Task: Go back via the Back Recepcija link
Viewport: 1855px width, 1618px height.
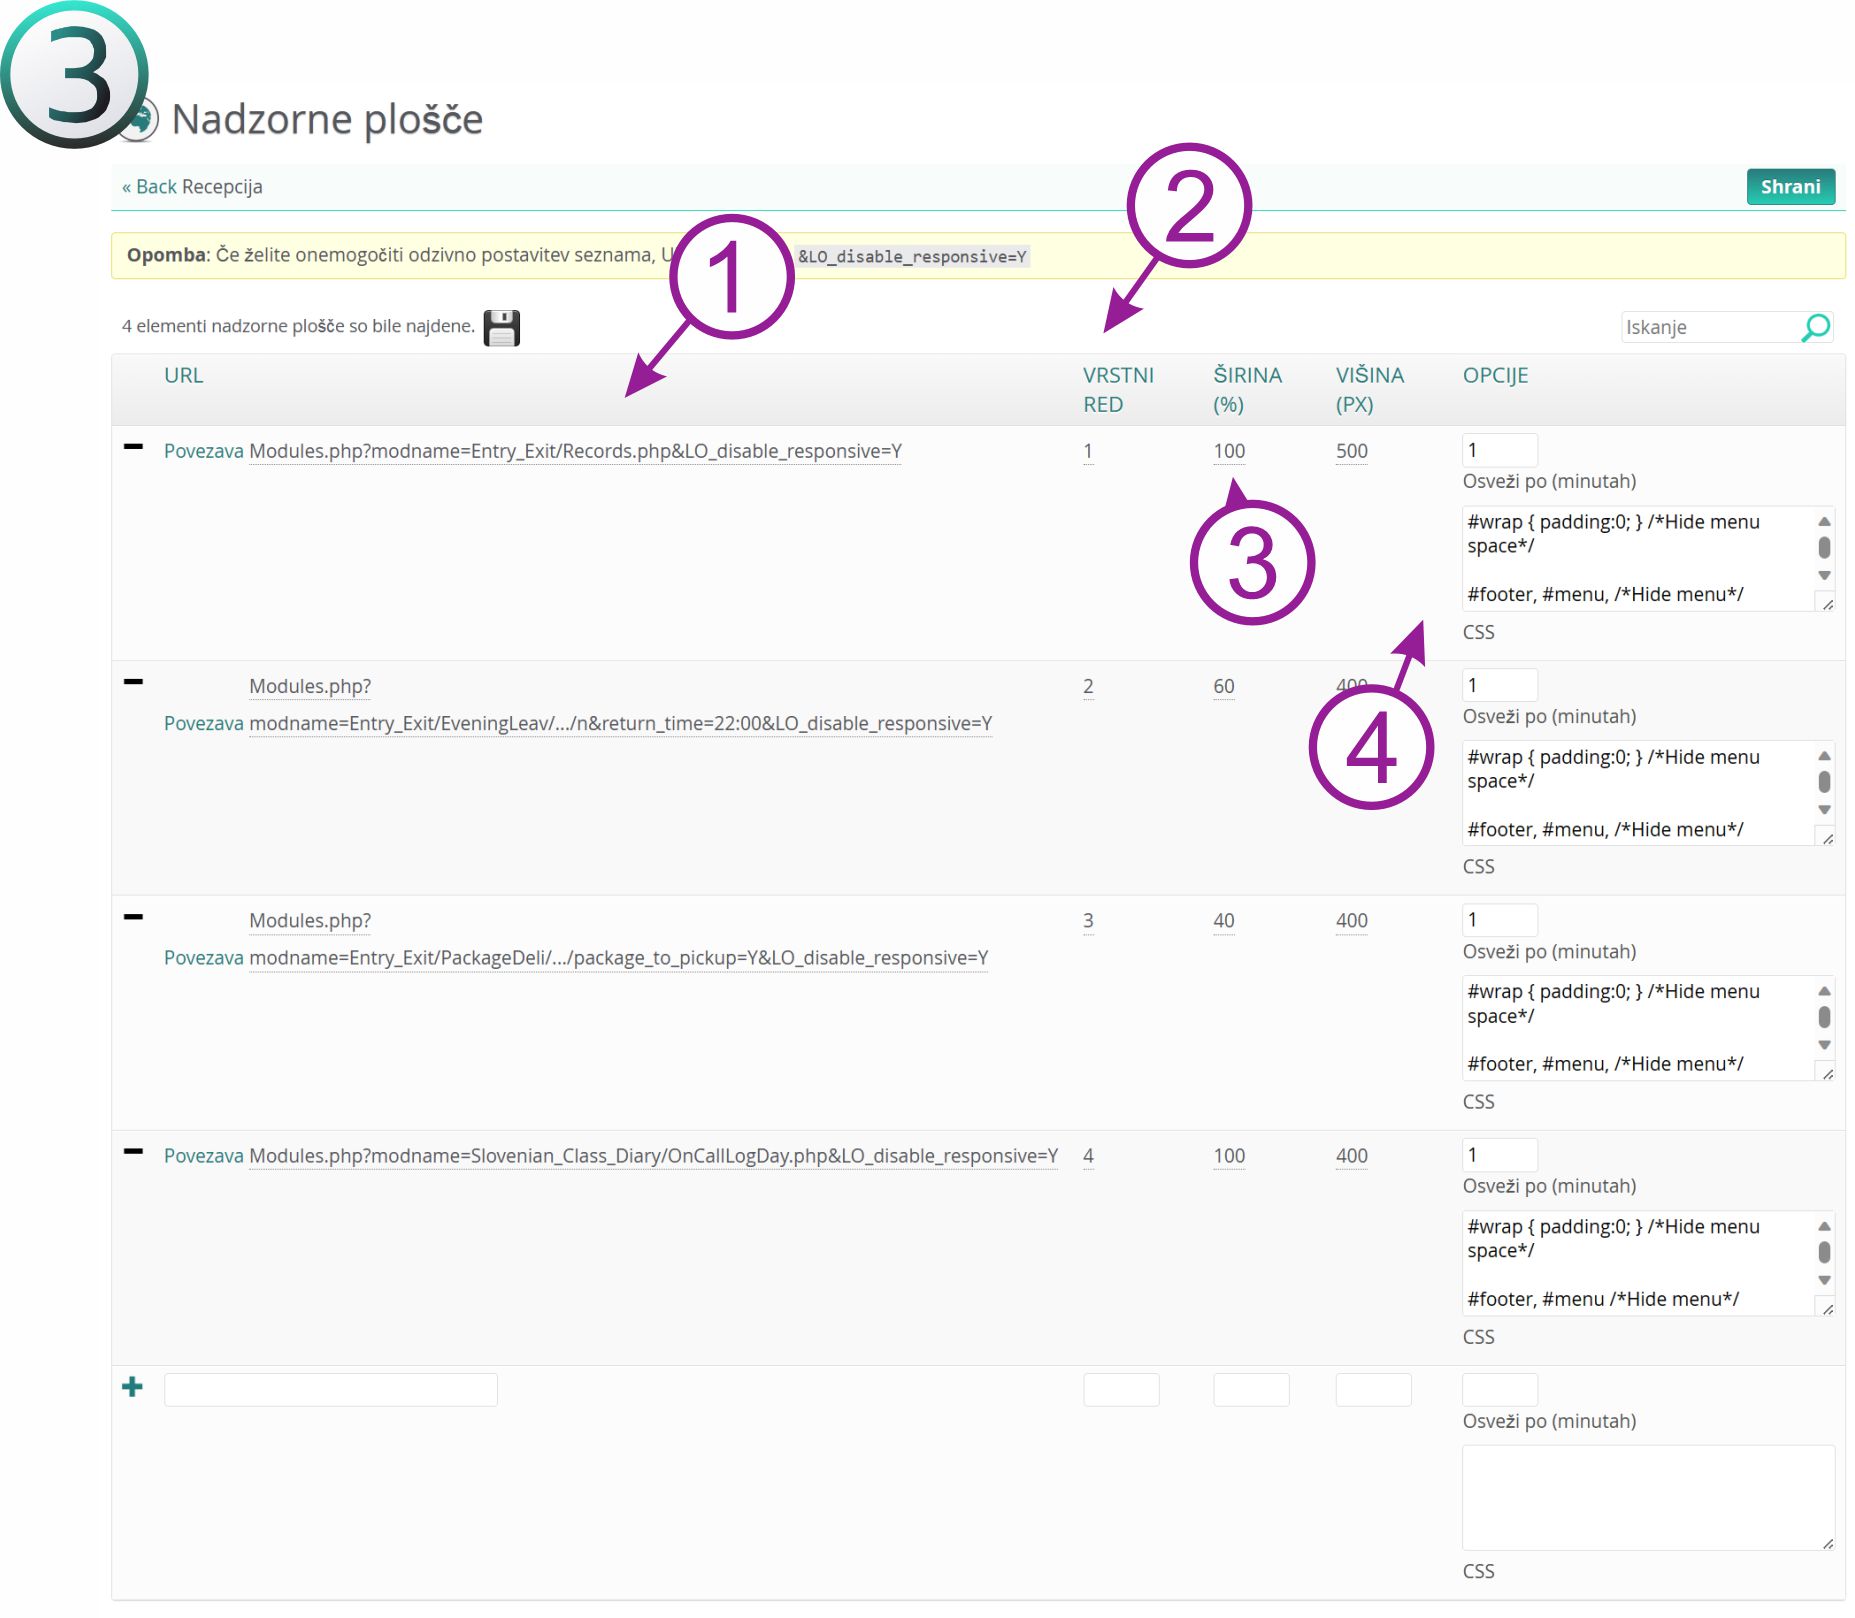Action: pos(192,187)
